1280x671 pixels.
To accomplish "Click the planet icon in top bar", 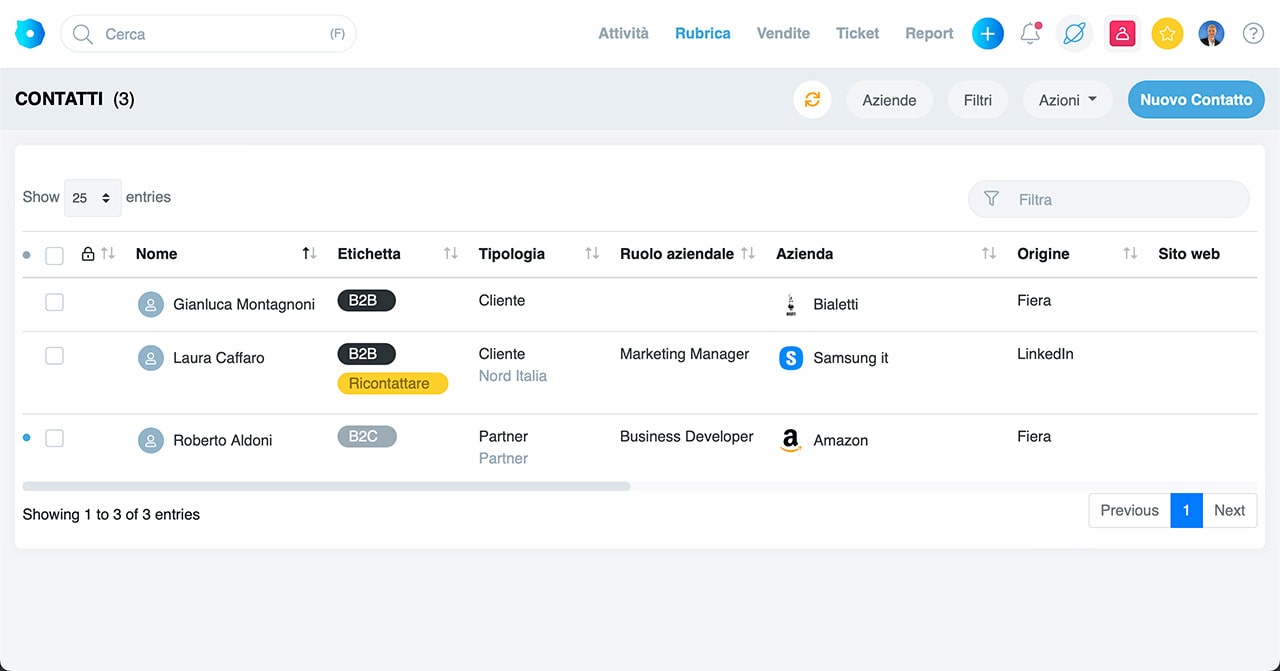I will click(x=1074, y=34).
